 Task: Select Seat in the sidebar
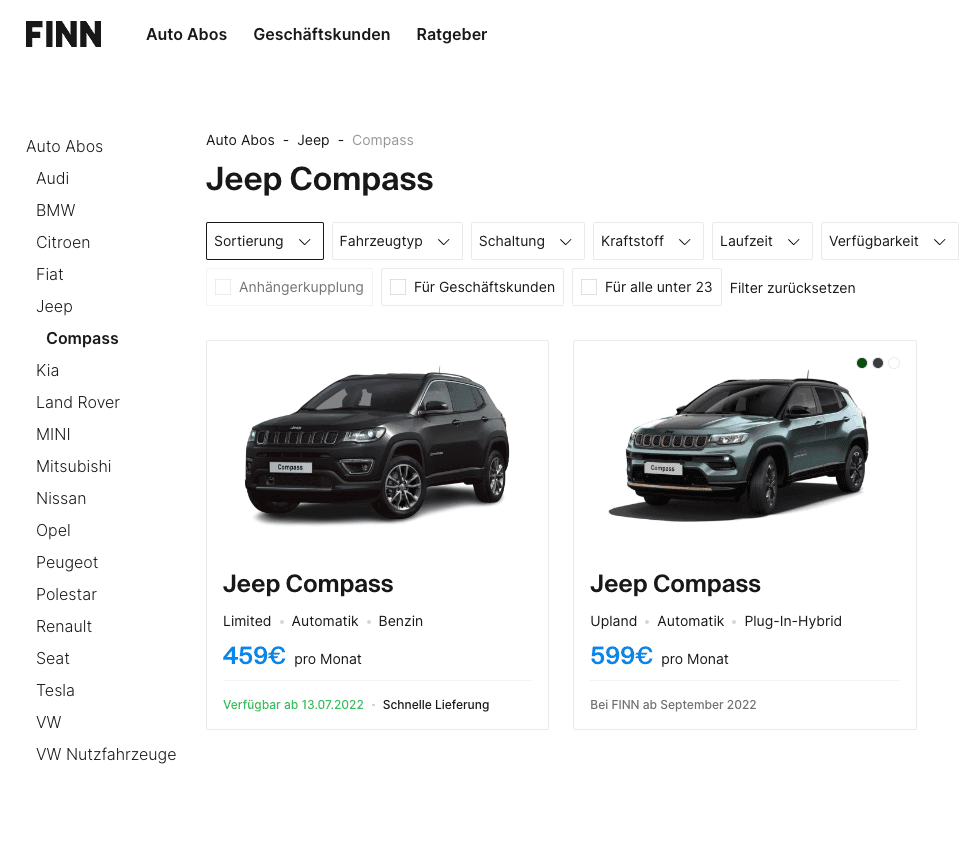coord(53,658)
